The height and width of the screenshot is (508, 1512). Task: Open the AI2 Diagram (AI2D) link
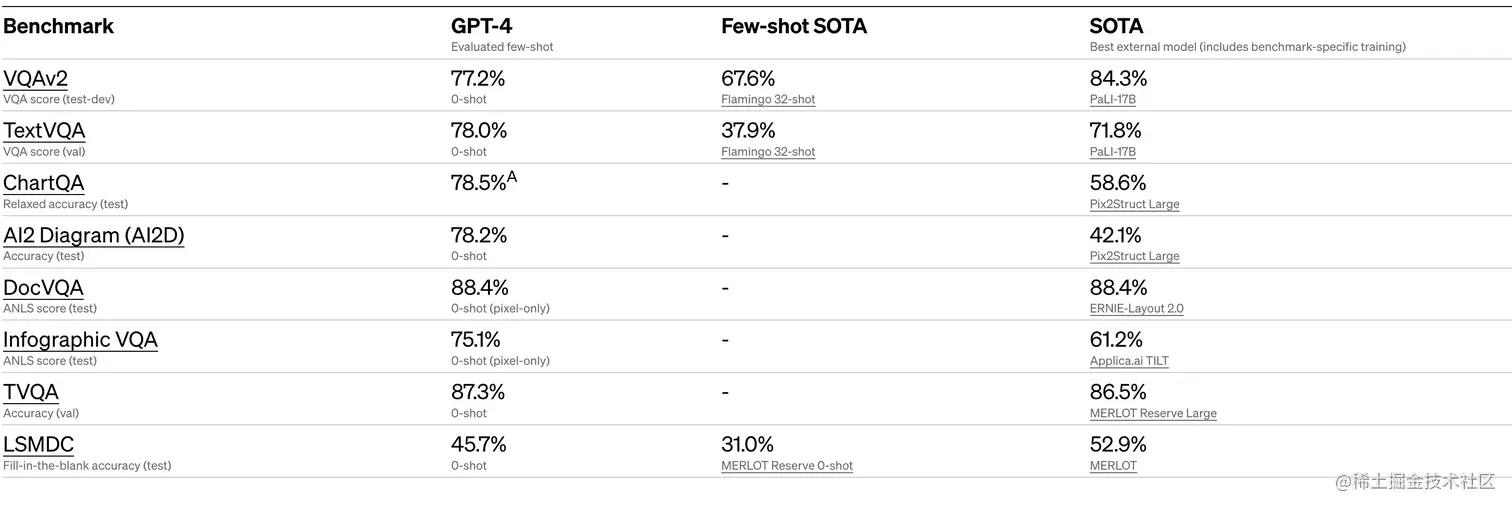coord(93,236)
